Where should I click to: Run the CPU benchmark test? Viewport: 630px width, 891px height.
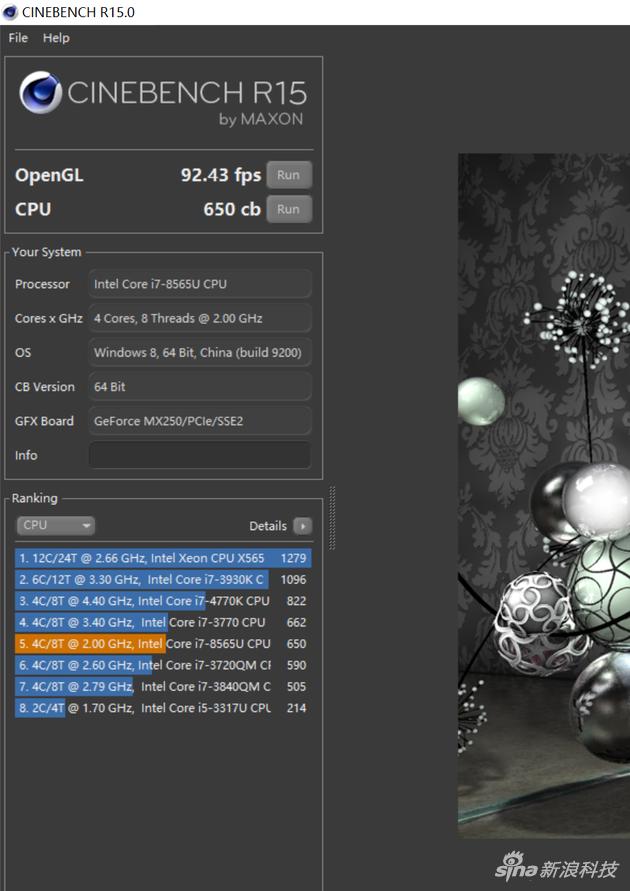[289, 209]
